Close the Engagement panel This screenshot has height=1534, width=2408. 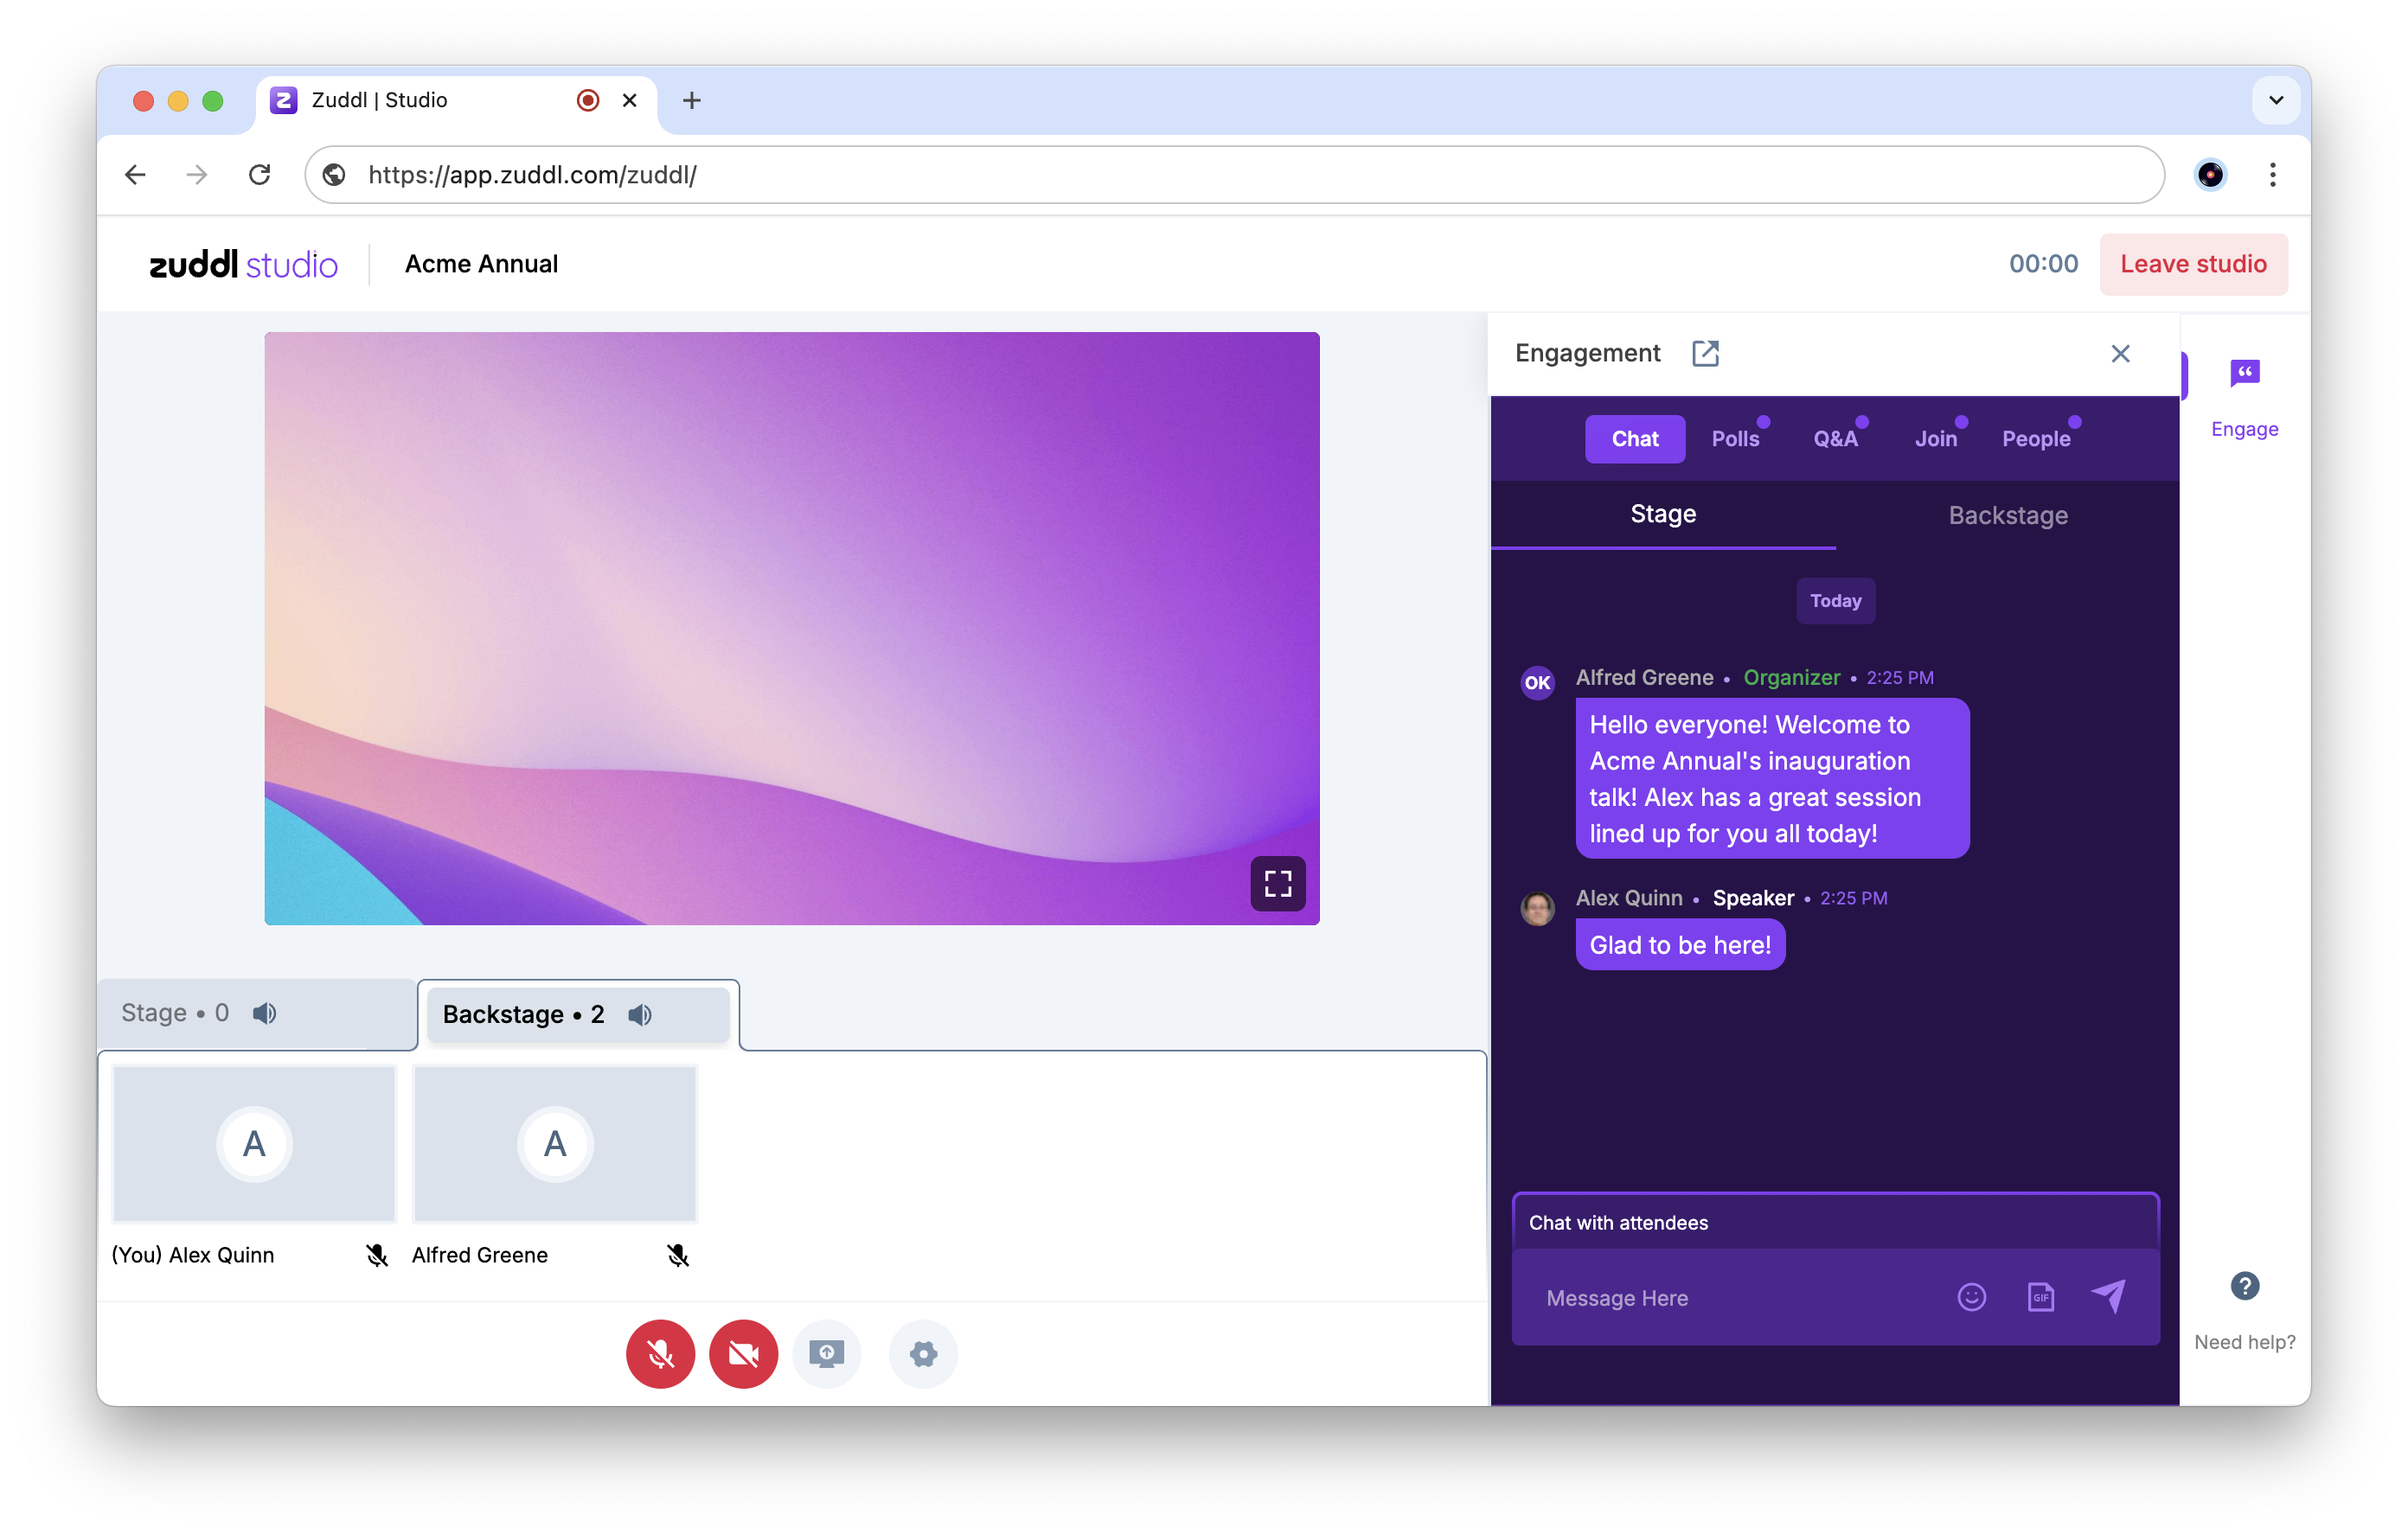pos(2120,353)
